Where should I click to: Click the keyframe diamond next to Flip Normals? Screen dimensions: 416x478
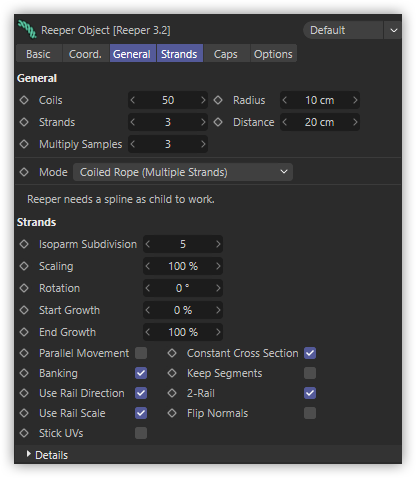click(x=172, y=413)
